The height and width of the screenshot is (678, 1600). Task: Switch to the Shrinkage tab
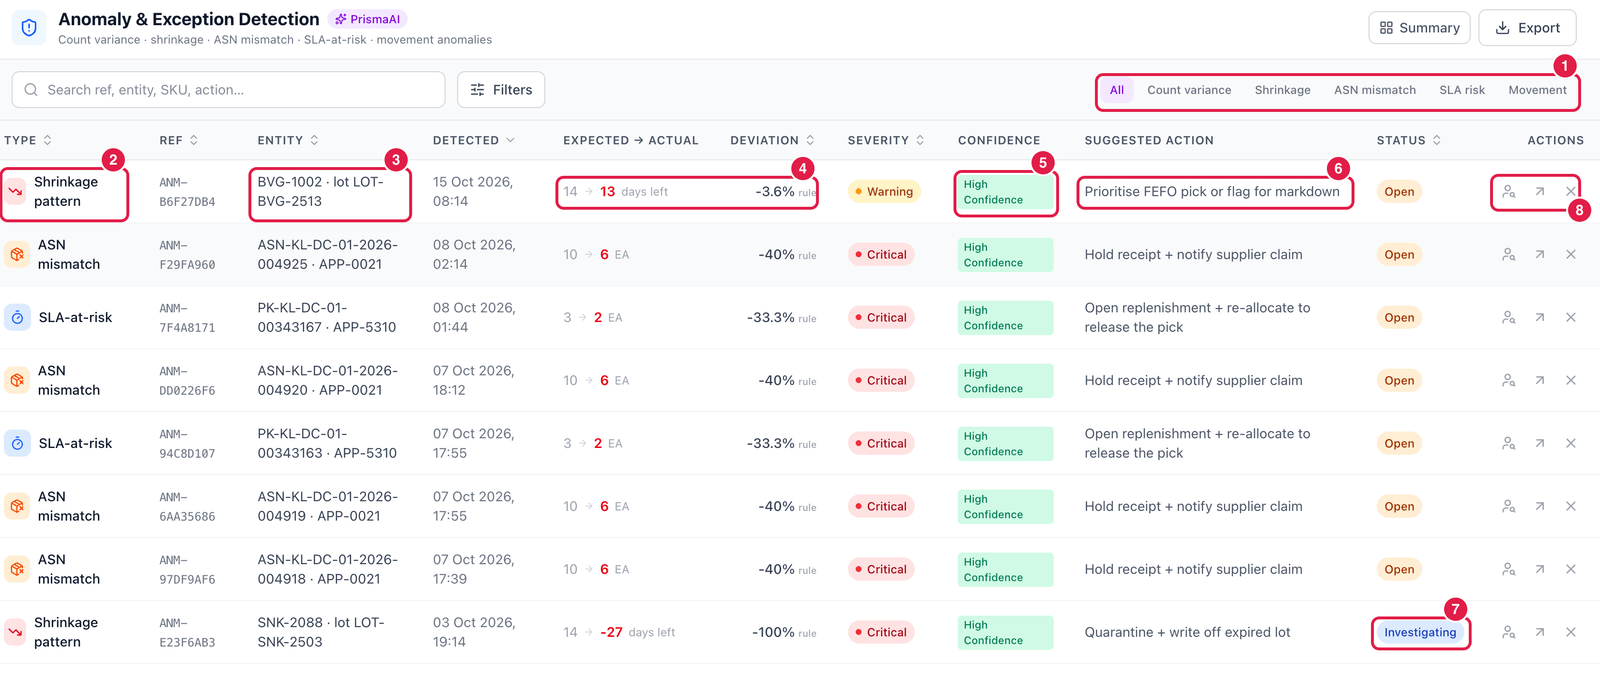pos(1283,90)
